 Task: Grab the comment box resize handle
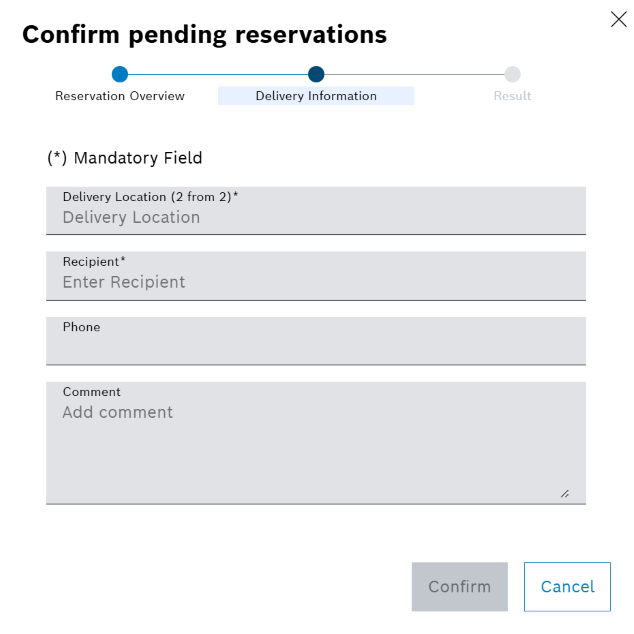(564, 493)
